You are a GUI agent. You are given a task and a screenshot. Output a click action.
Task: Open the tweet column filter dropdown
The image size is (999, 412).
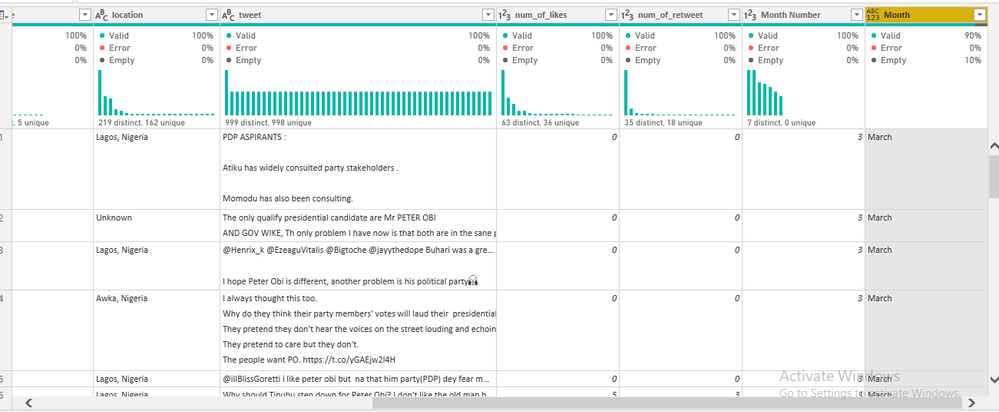point(488,15)
